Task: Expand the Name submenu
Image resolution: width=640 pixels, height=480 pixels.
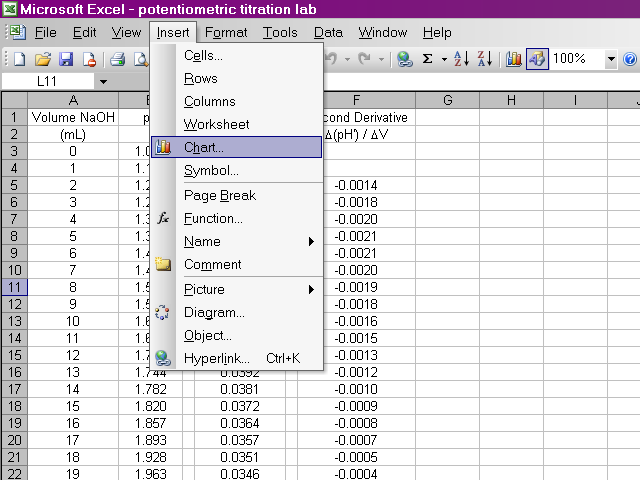Action: click(311, 242)
